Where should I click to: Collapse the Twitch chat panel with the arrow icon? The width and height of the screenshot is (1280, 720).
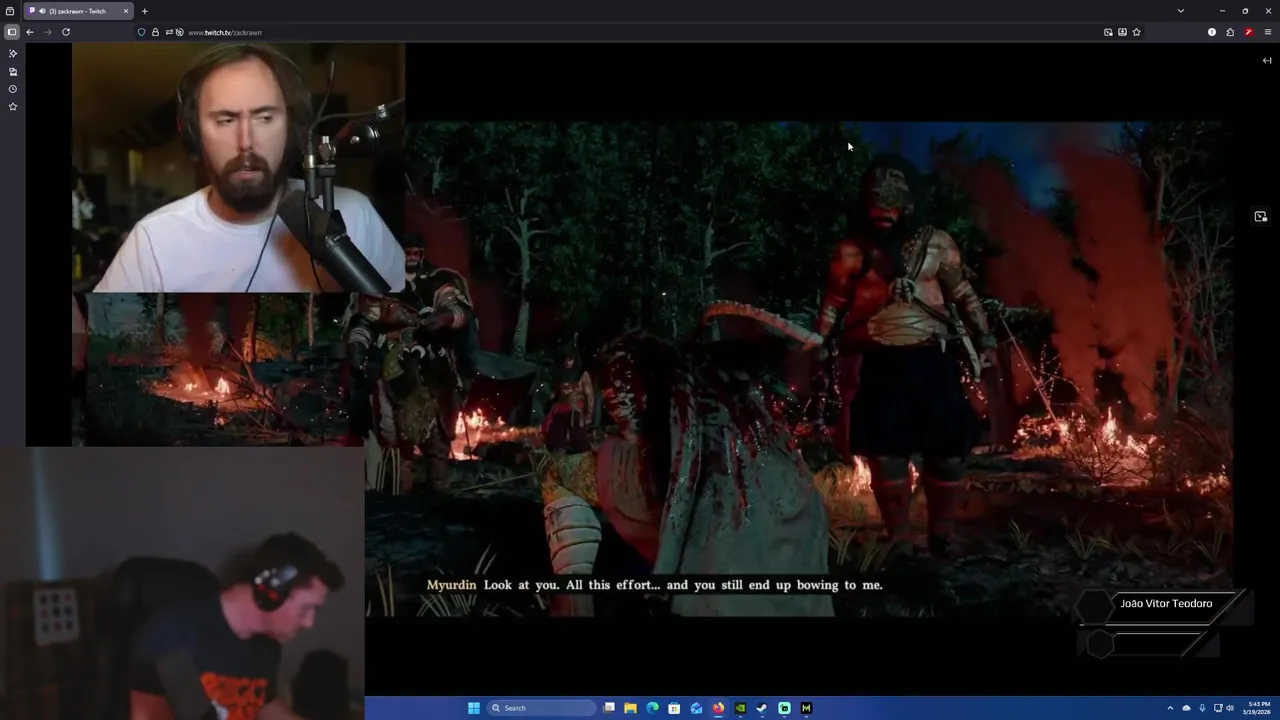1267,60
